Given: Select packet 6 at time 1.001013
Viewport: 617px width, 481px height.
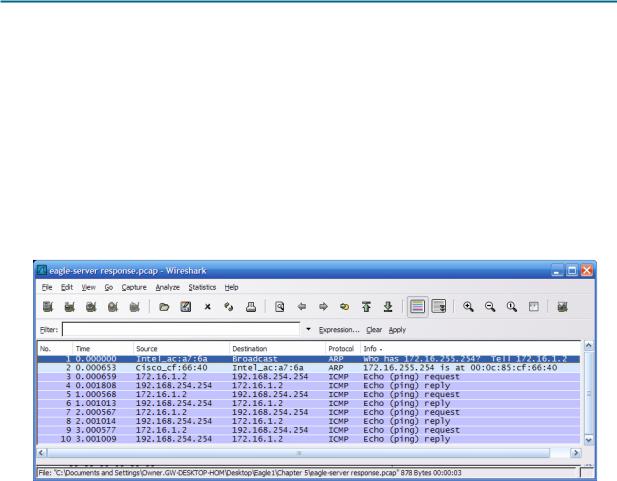Looking at the screenshot, I should [309, 403].
